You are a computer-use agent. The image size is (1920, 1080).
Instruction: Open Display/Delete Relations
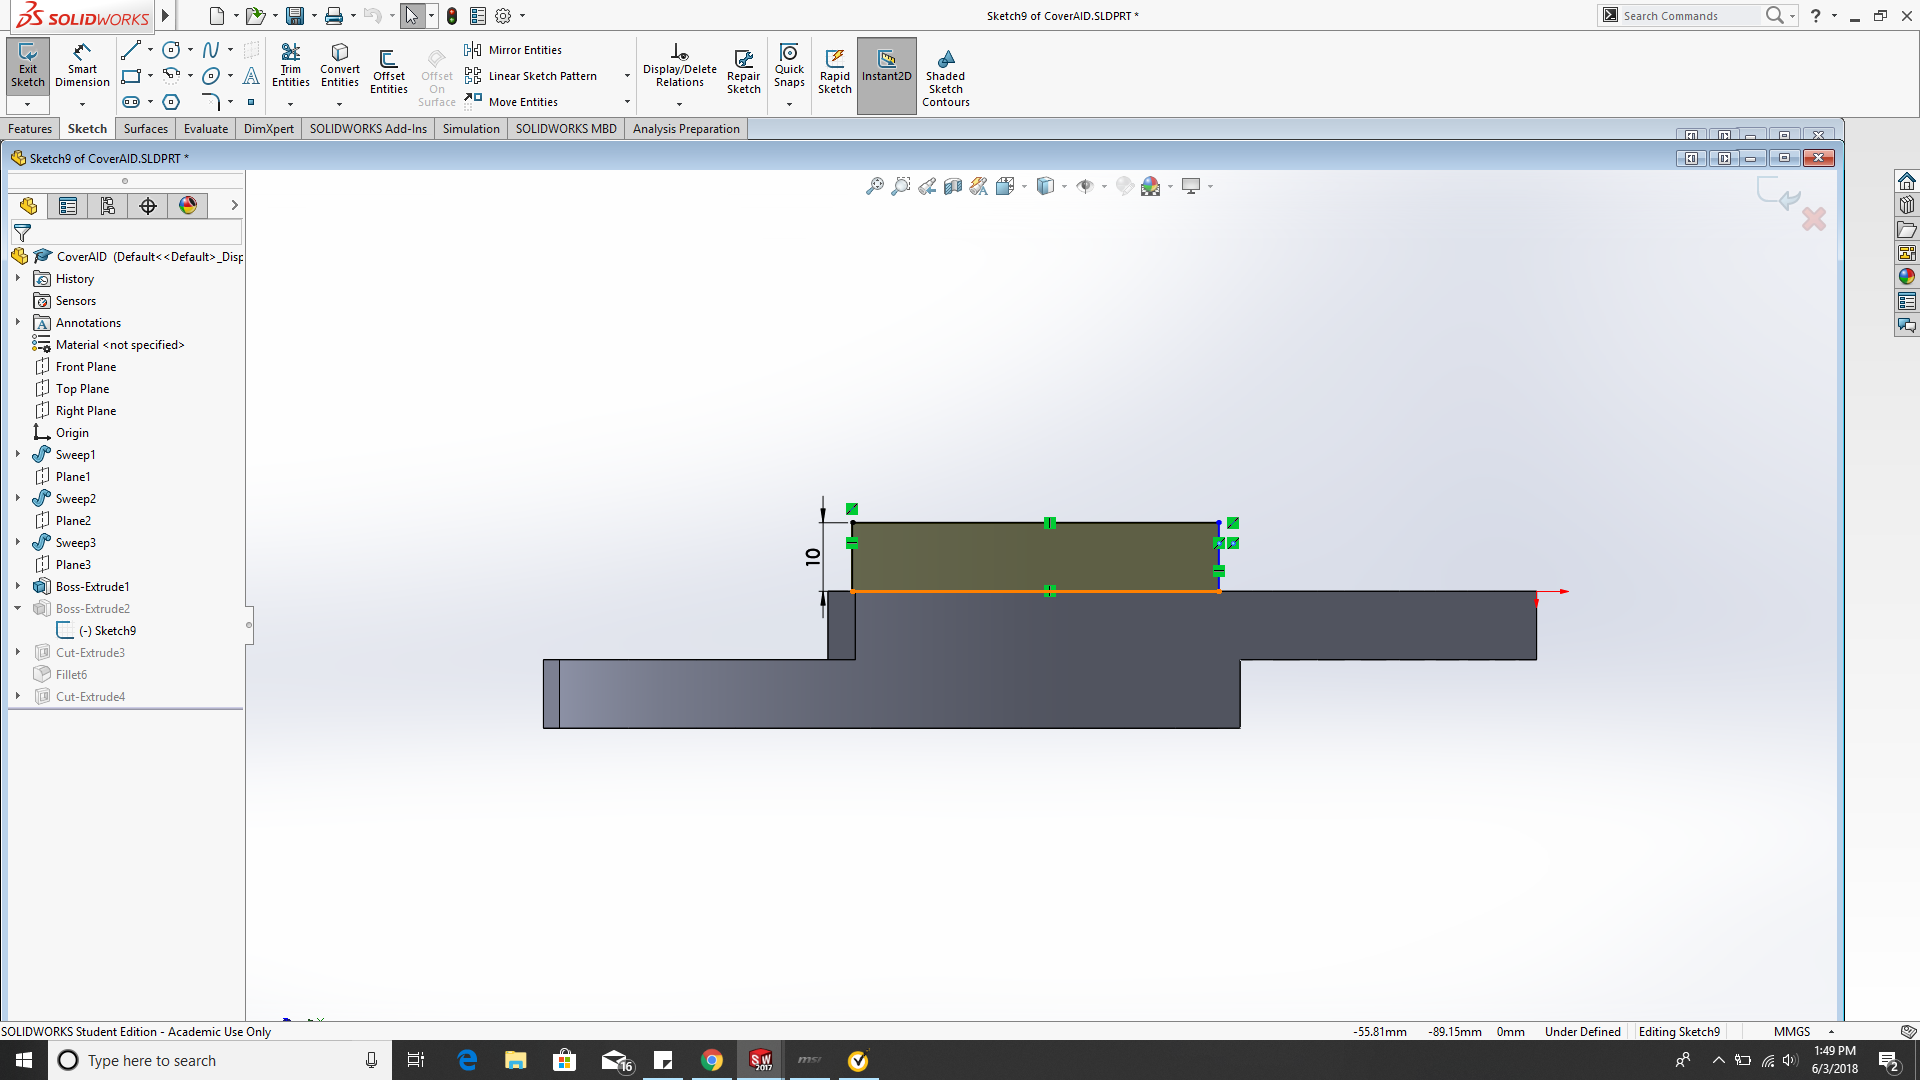[680, 66]
